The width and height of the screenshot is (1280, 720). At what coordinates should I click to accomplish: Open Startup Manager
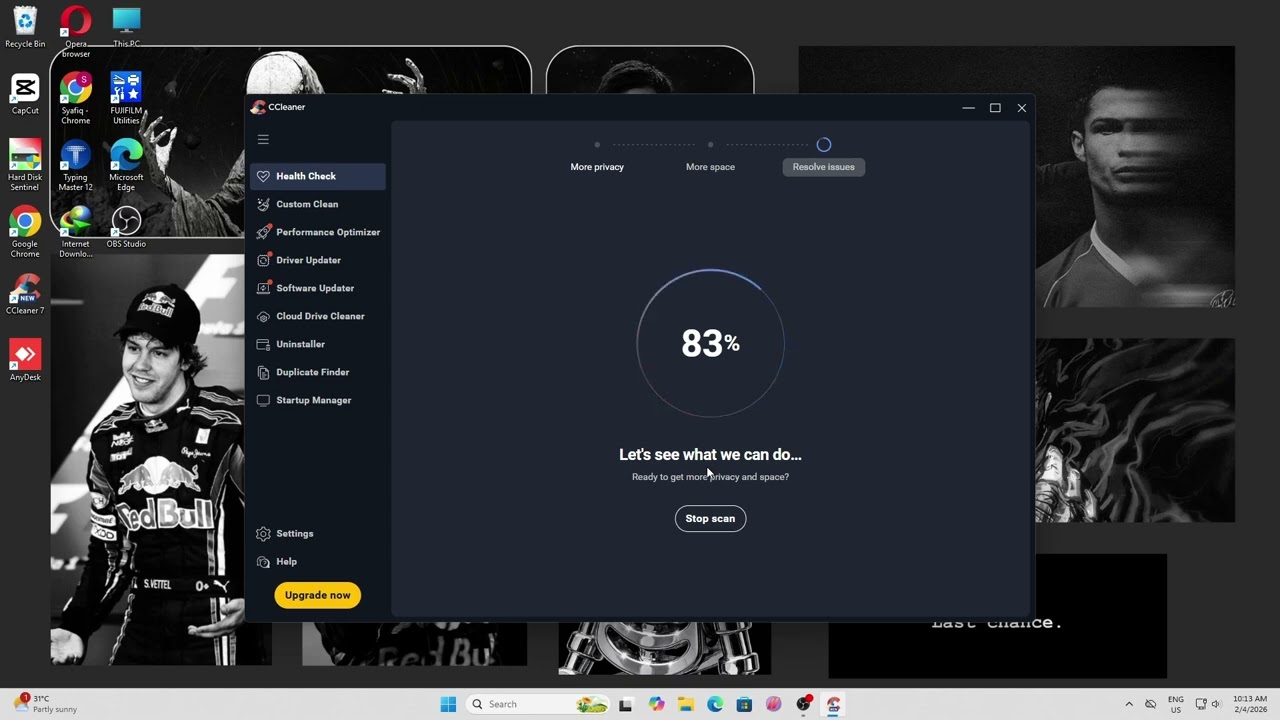coord(317,400)
